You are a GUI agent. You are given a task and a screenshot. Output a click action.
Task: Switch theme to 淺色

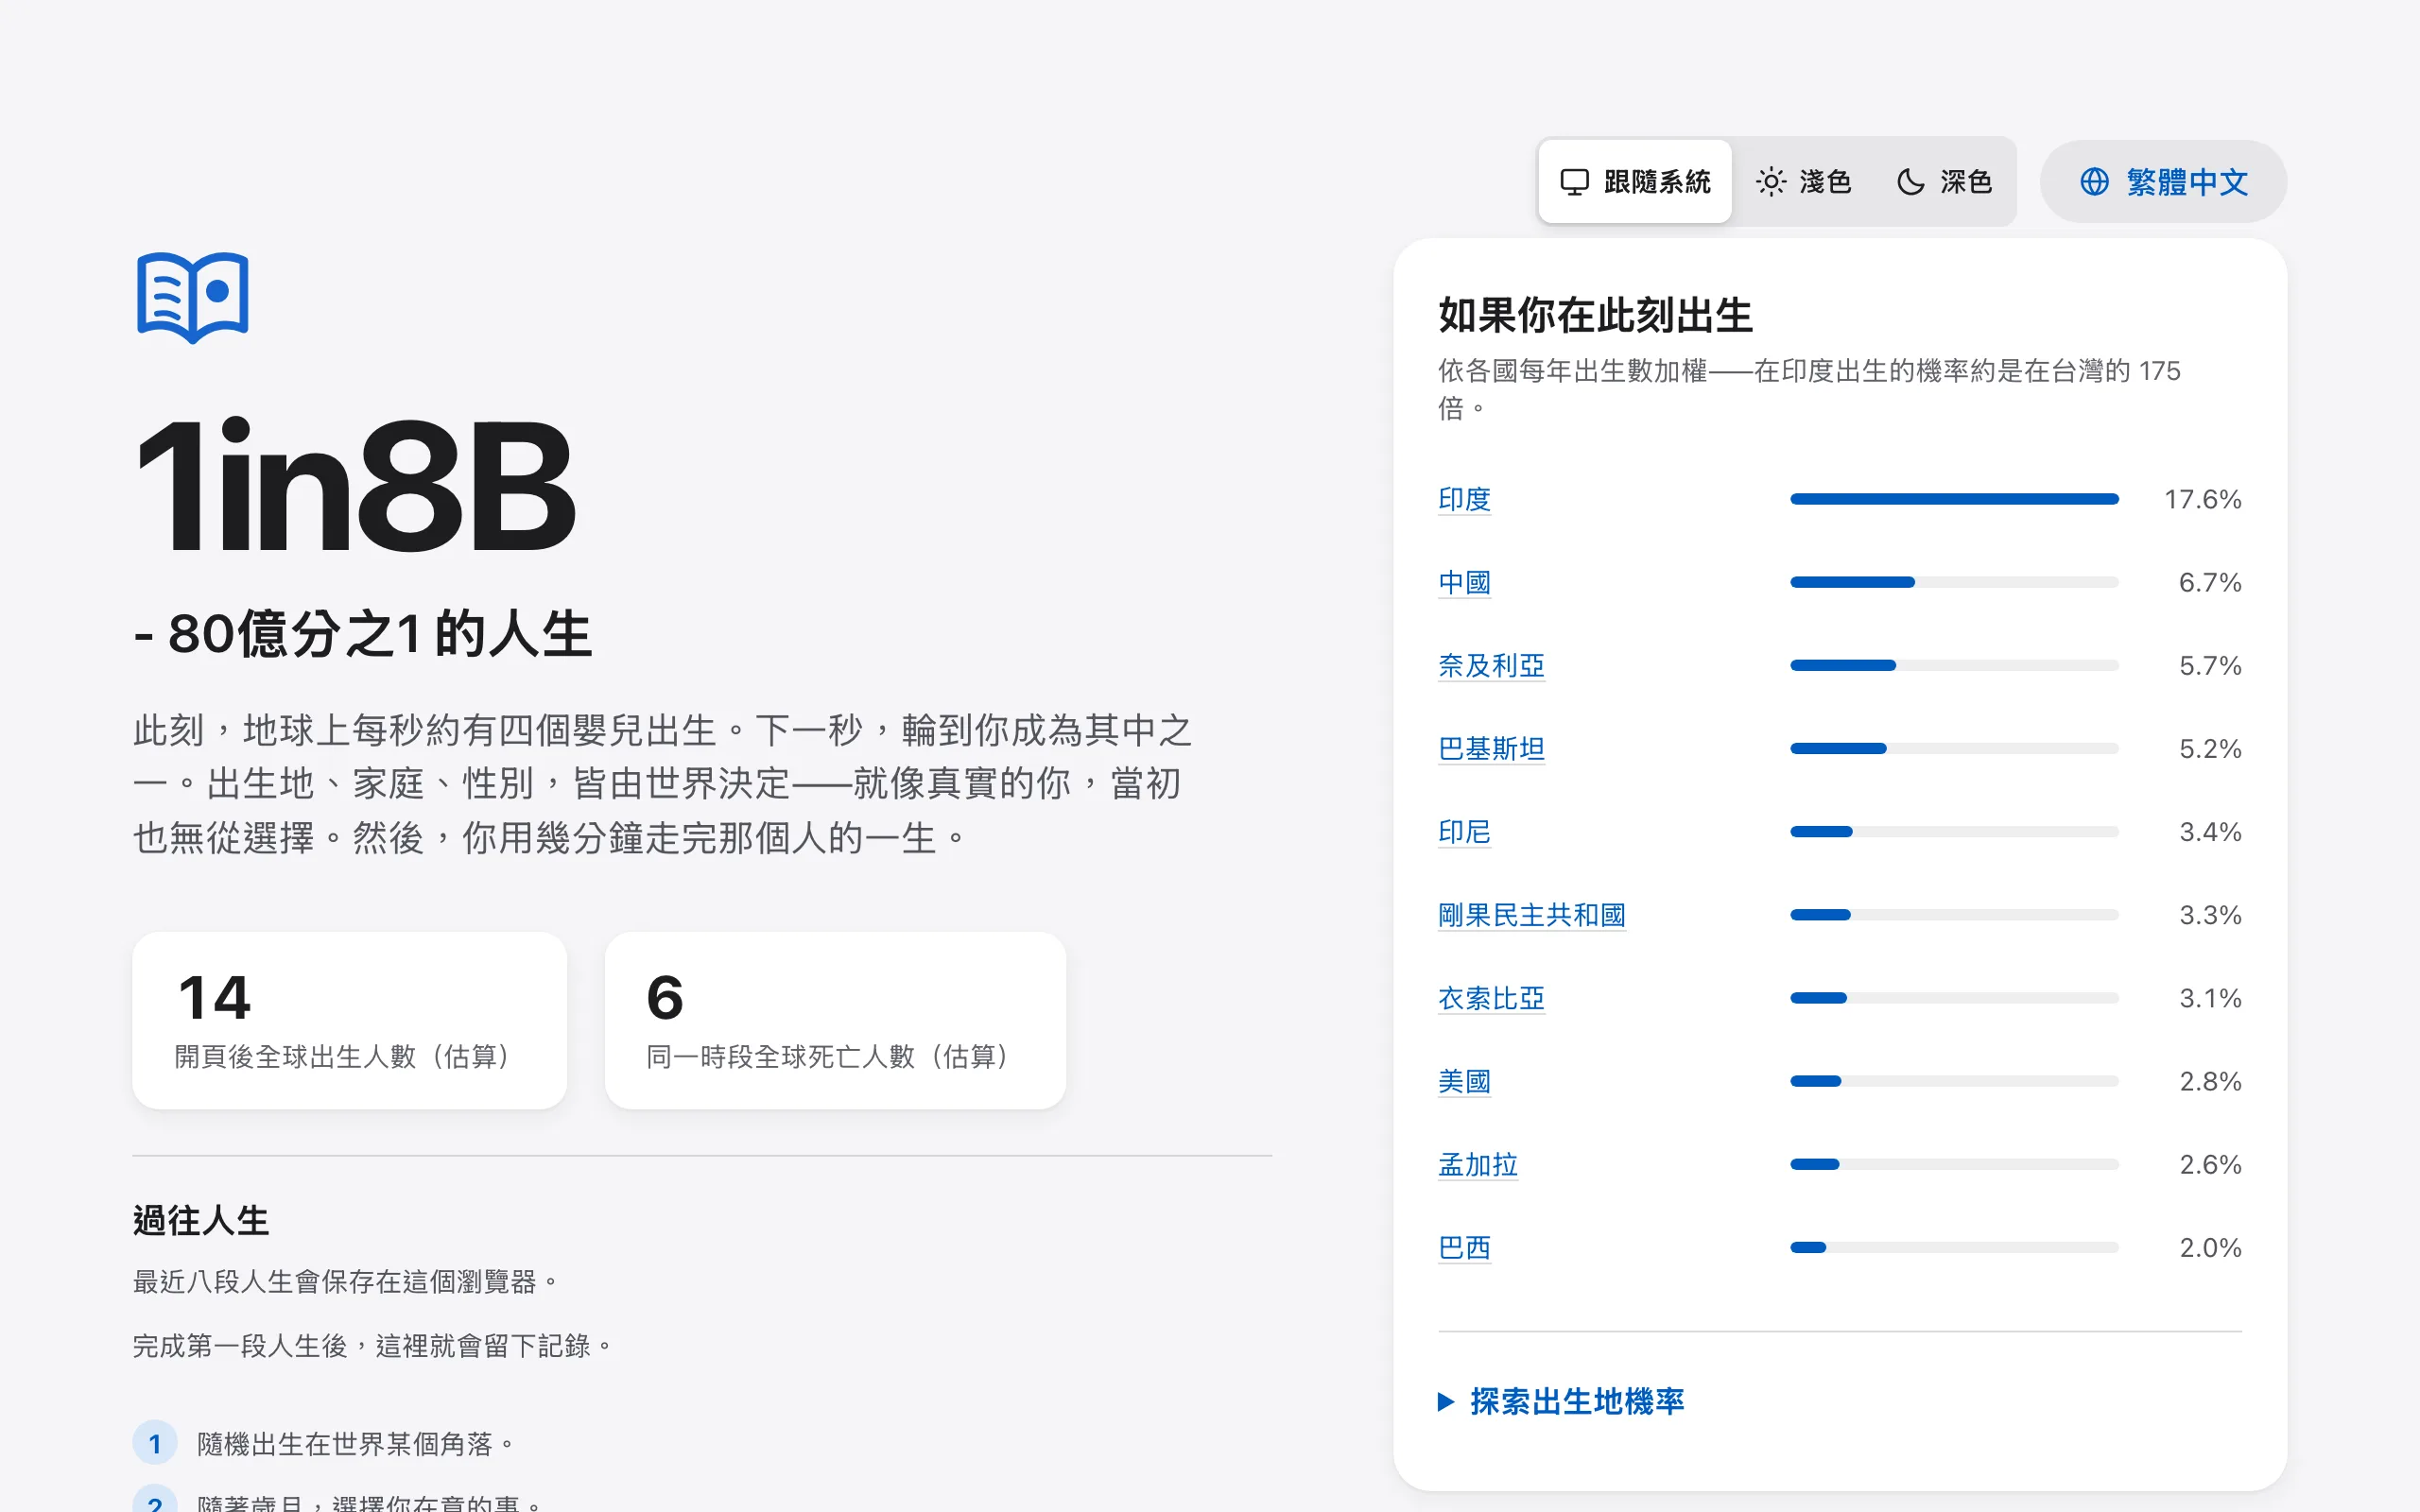1803,182
